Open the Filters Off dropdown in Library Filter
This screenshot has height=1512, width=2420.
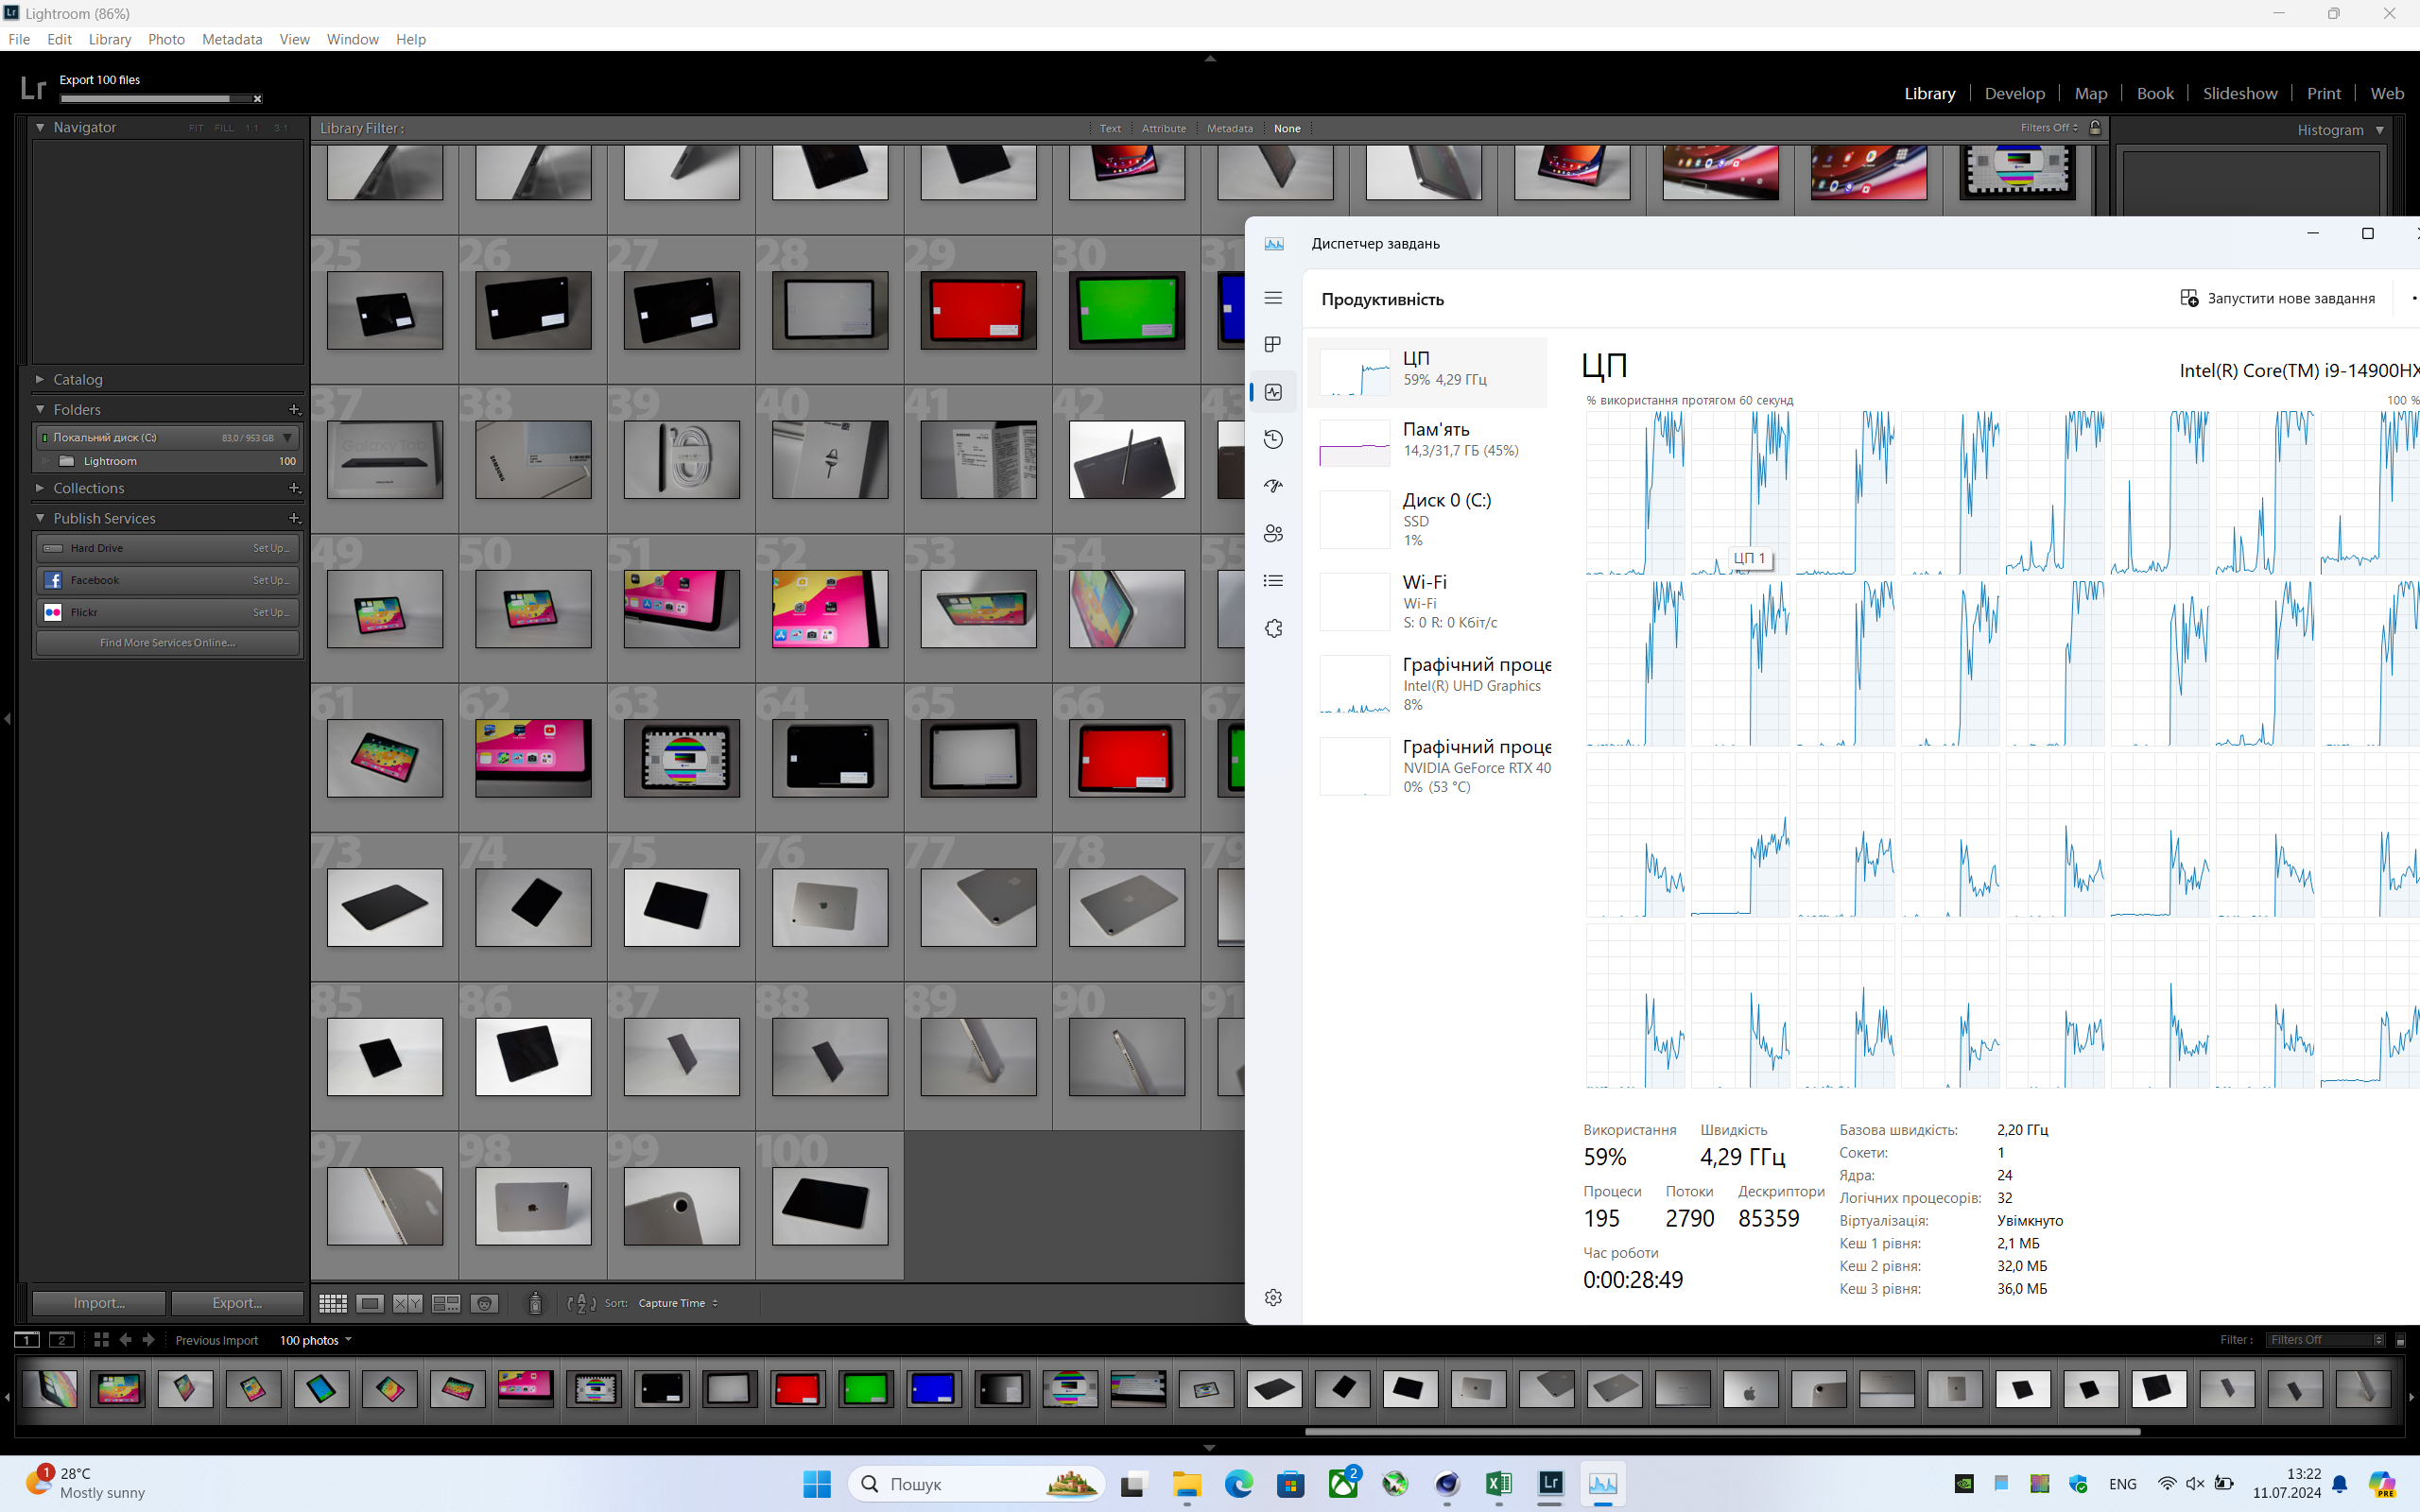point(2049,128)
